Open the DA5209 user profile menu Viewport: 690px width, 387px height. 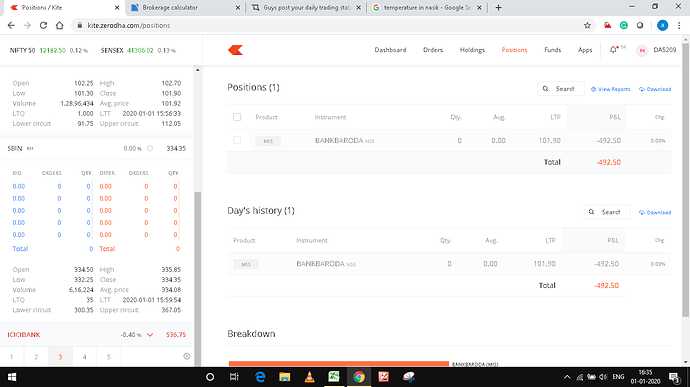(x=656, y=50)
